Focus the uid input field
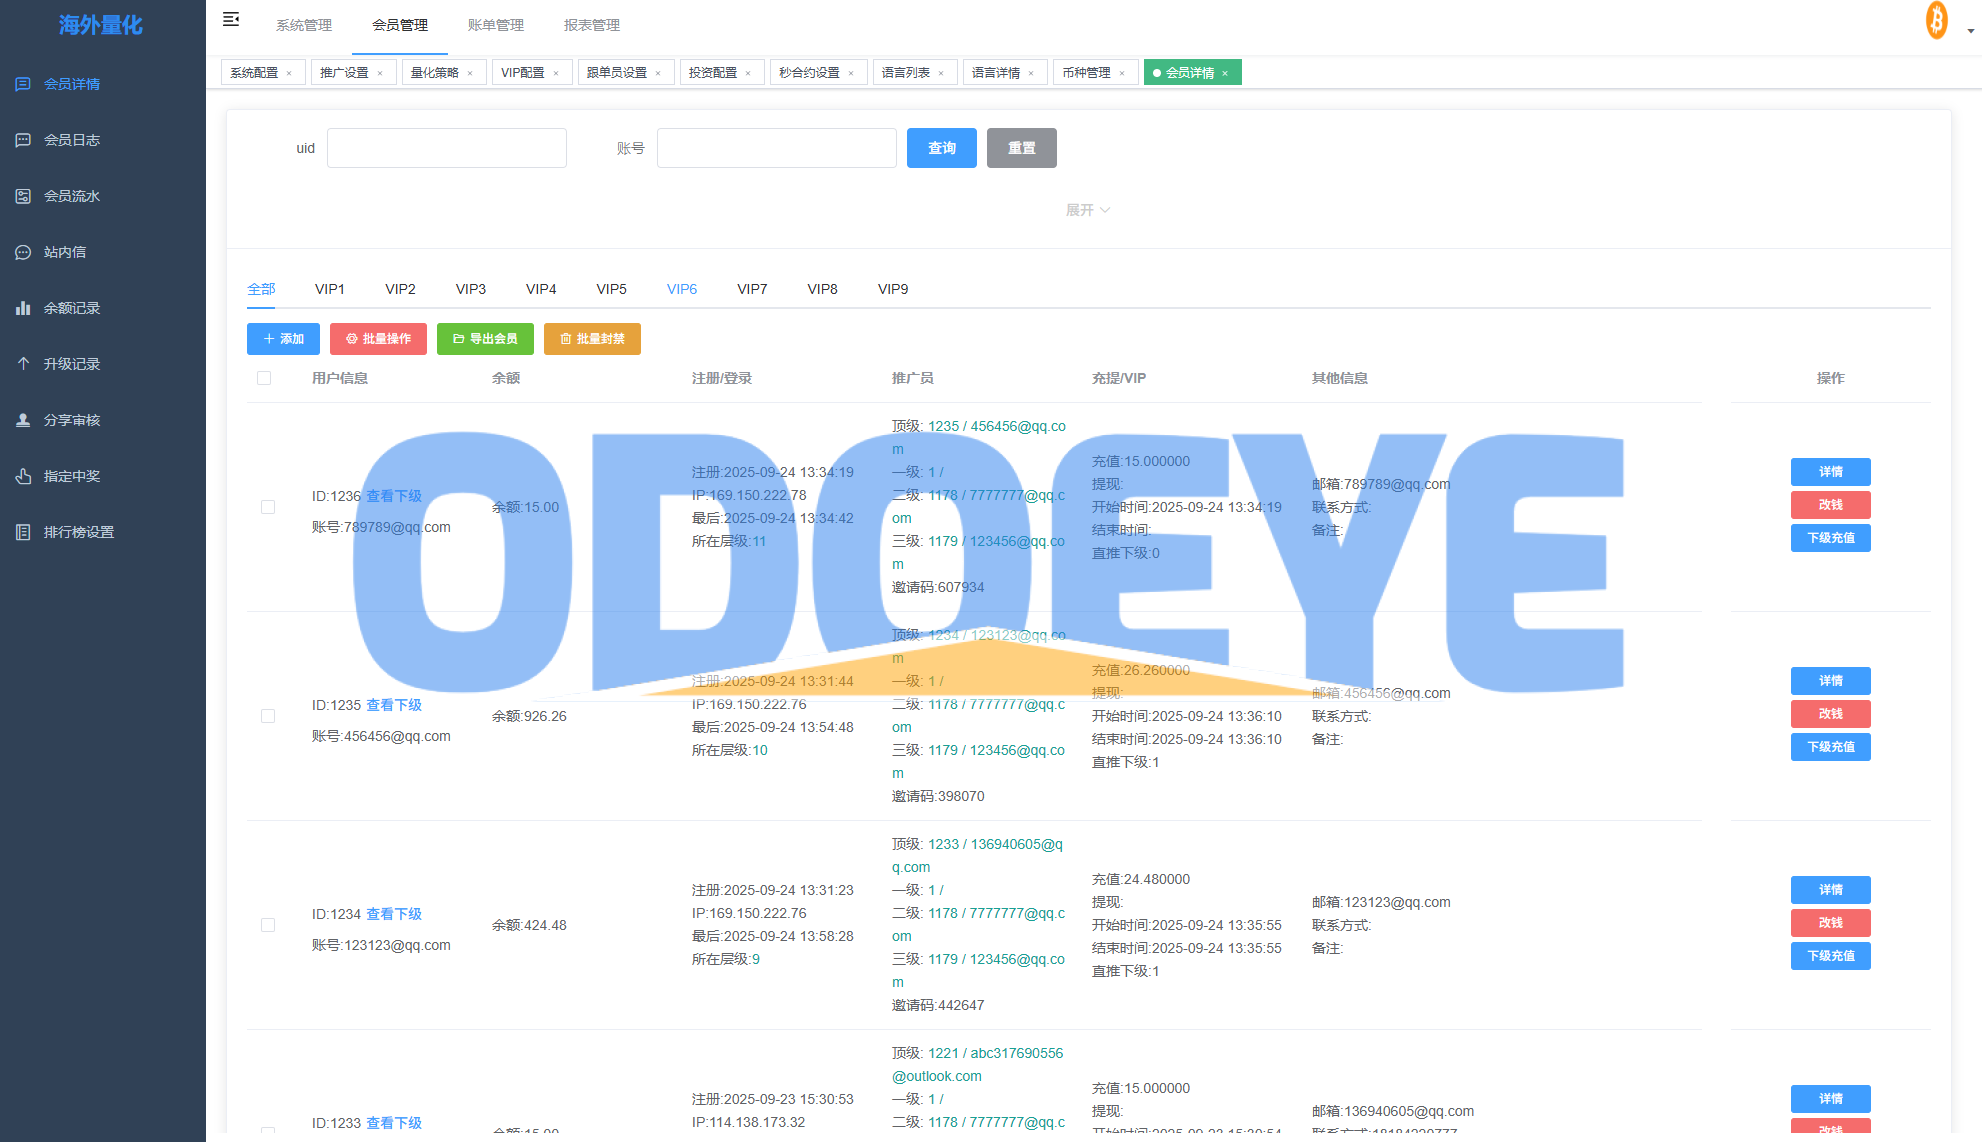1982x1142 pixels. point(447,148)
